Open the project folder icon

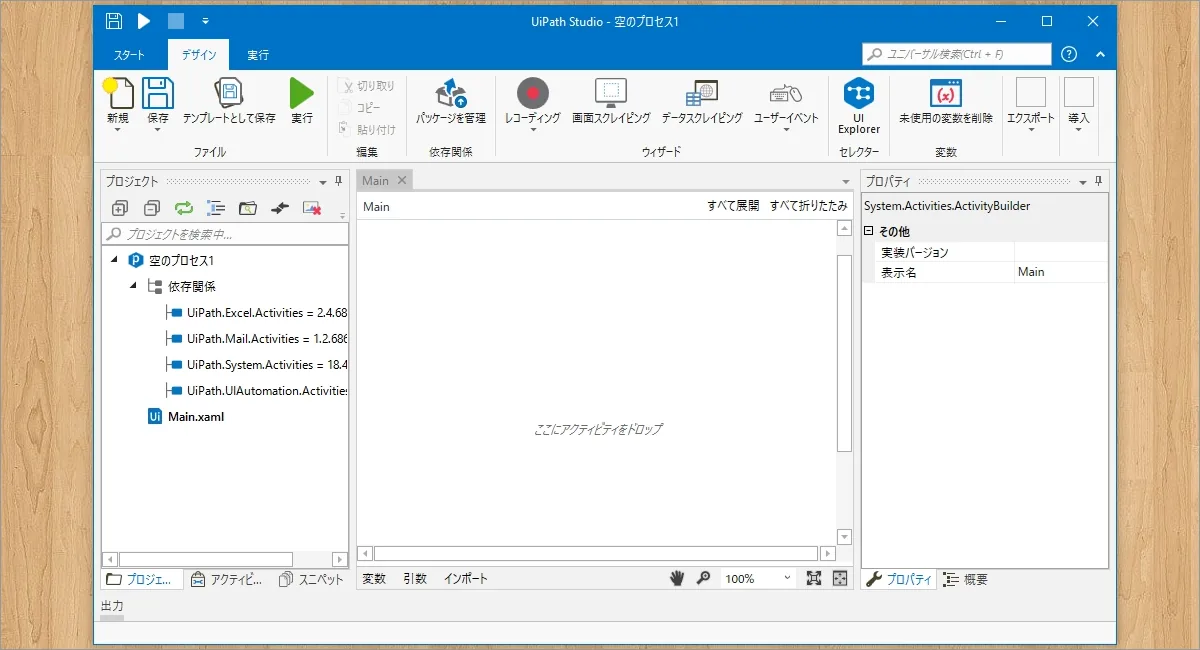[x=247, y=208]
